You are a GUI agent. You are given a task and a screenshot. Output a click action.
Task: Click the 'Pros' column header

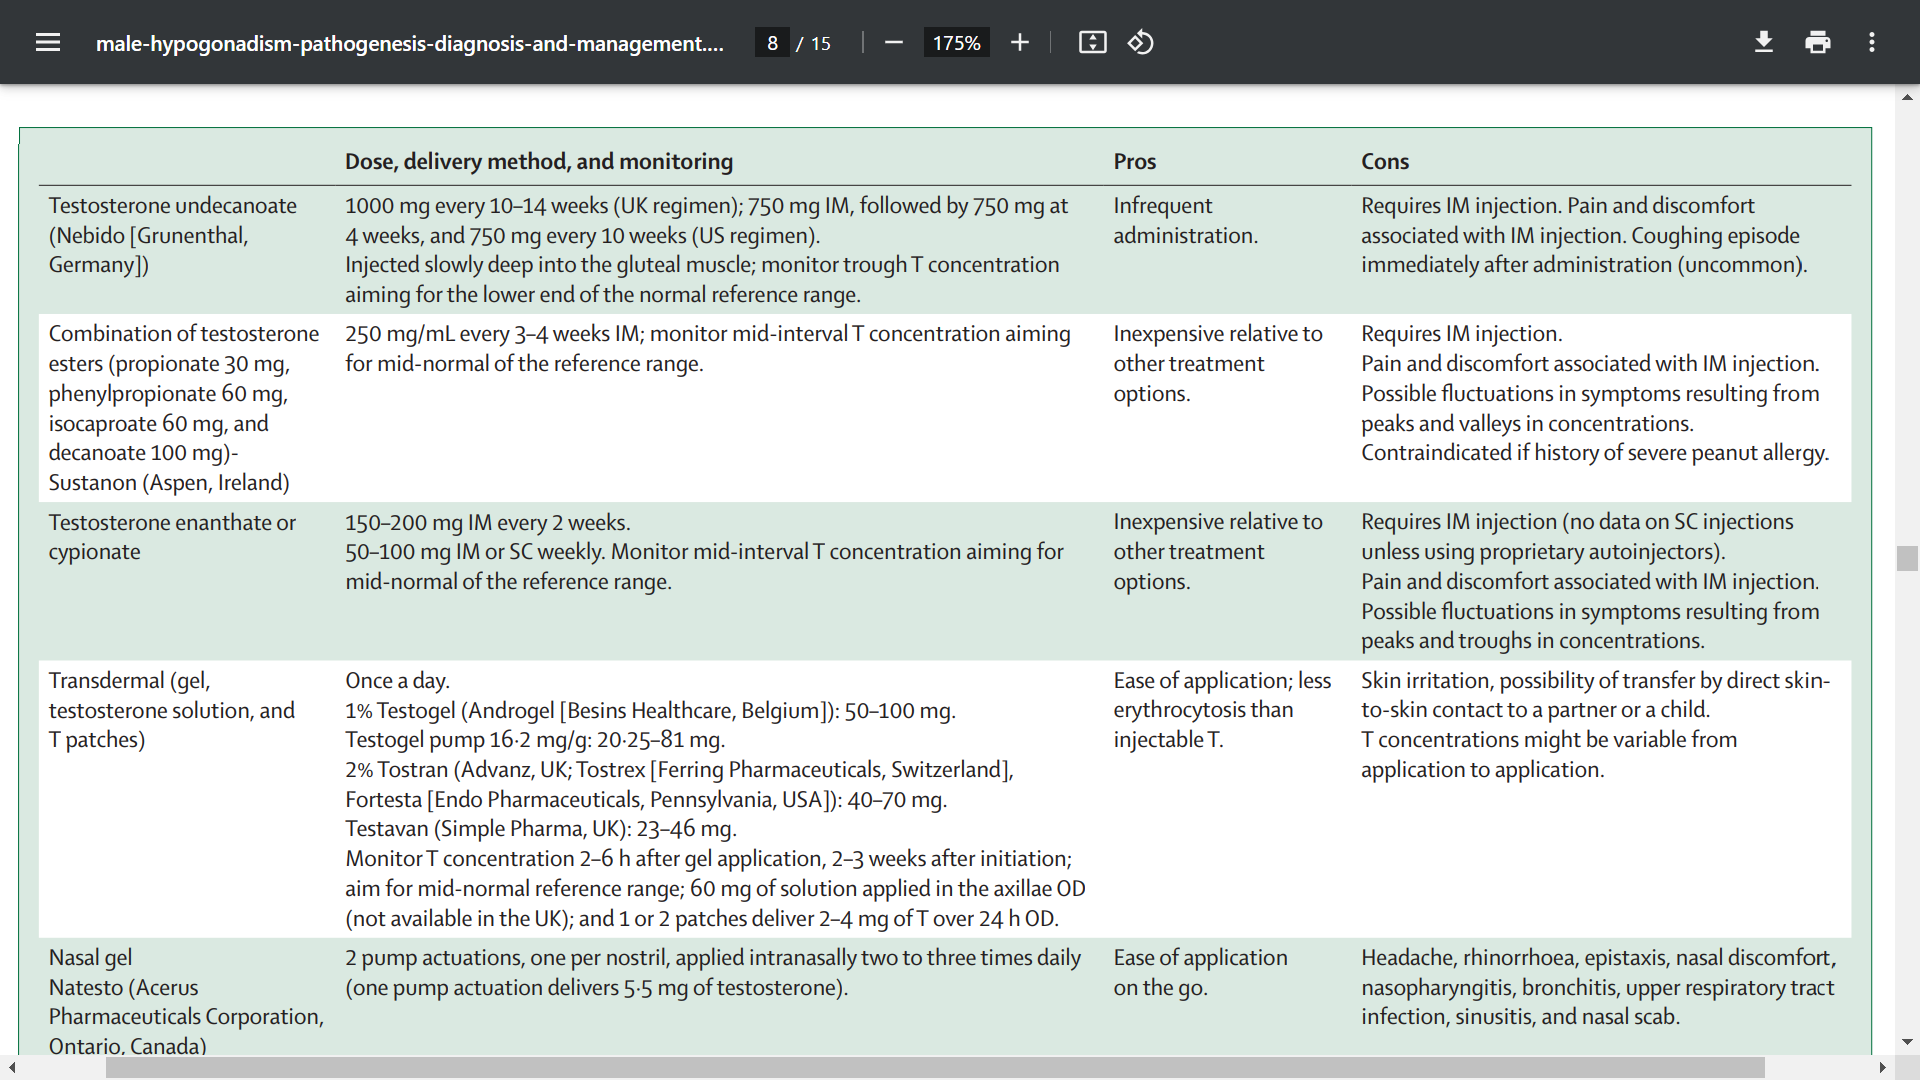tap(1135, 161)
